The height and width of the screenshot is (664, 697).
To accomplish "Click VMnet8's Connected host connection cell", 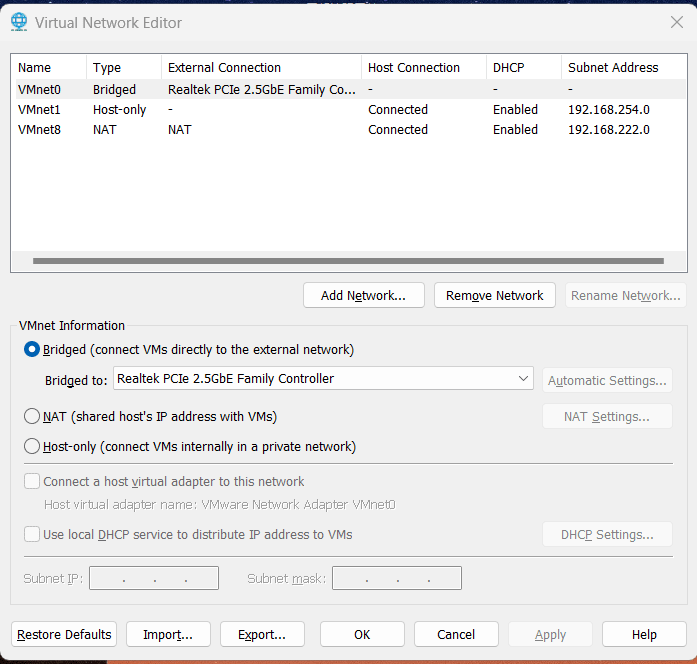I will [x=398, y=129].
